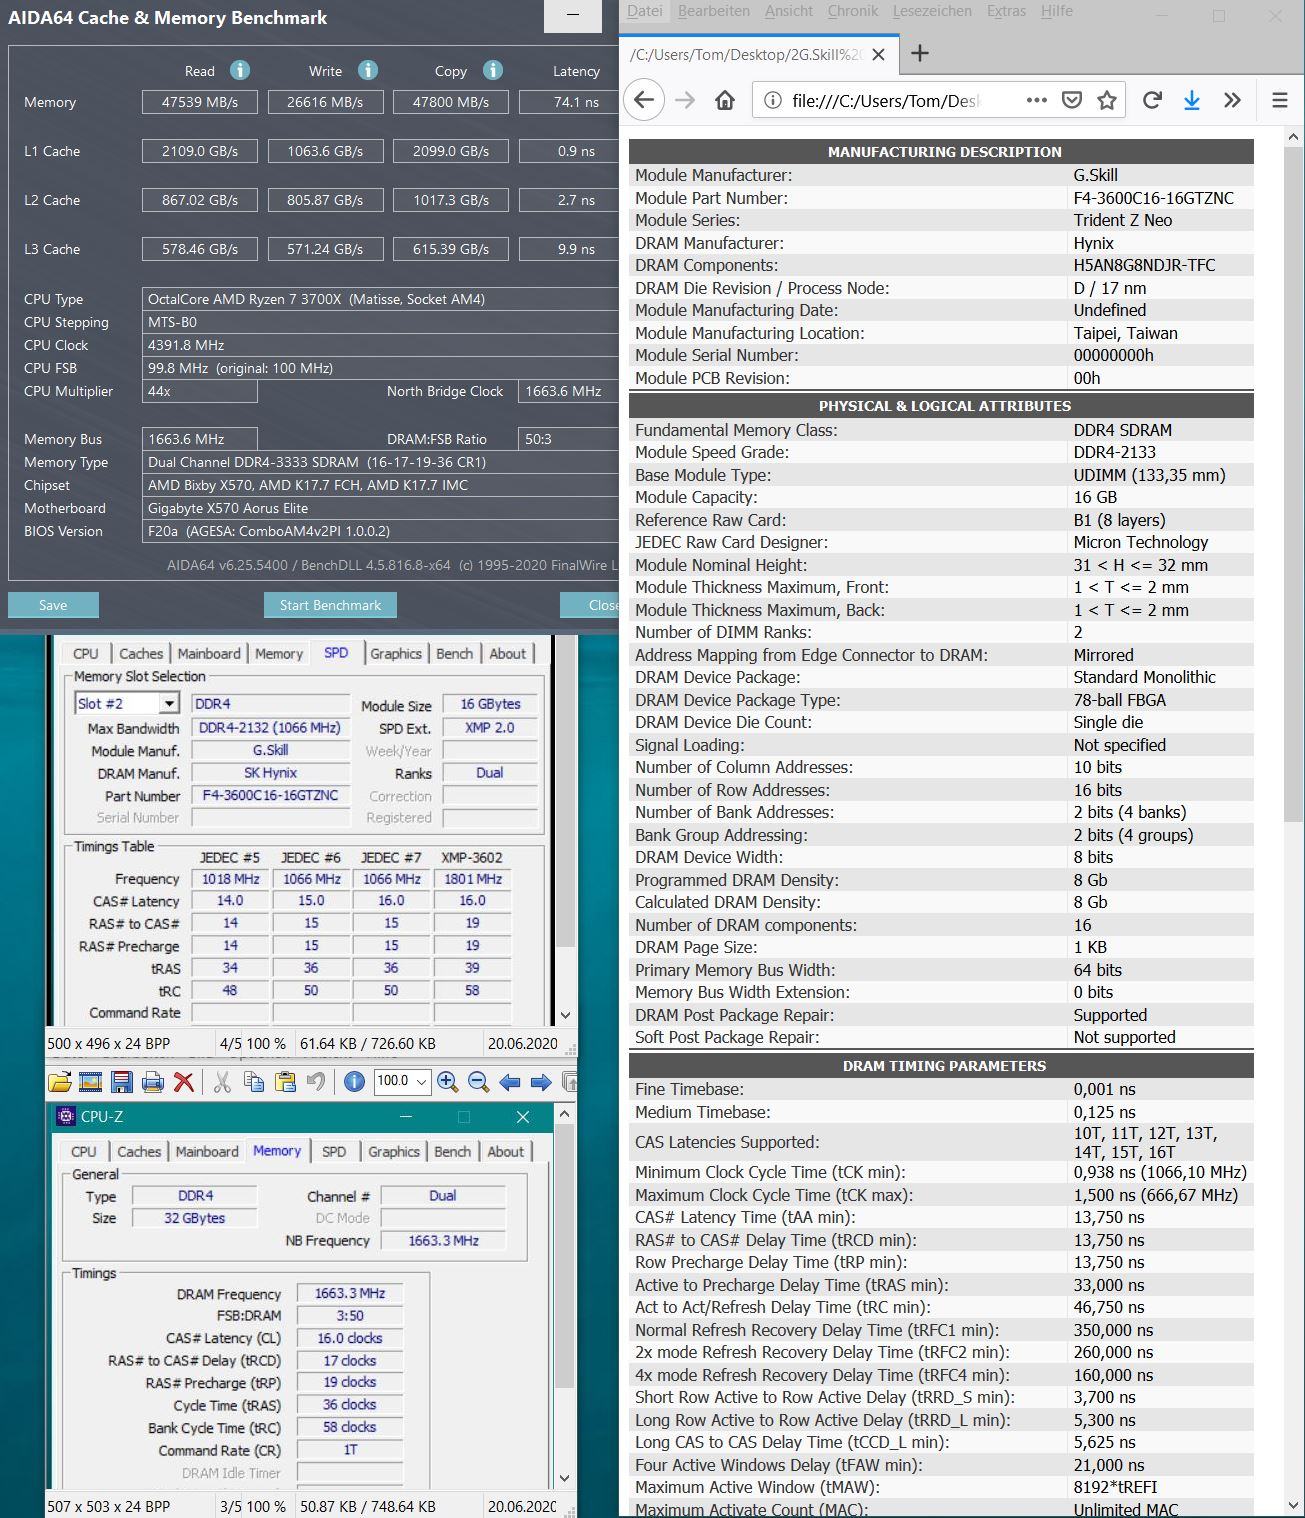Click Copy info icon in AIDA64 benchmark
Image resolution: width=1305 pixels, height=1518 pixels.
(492, 70)
